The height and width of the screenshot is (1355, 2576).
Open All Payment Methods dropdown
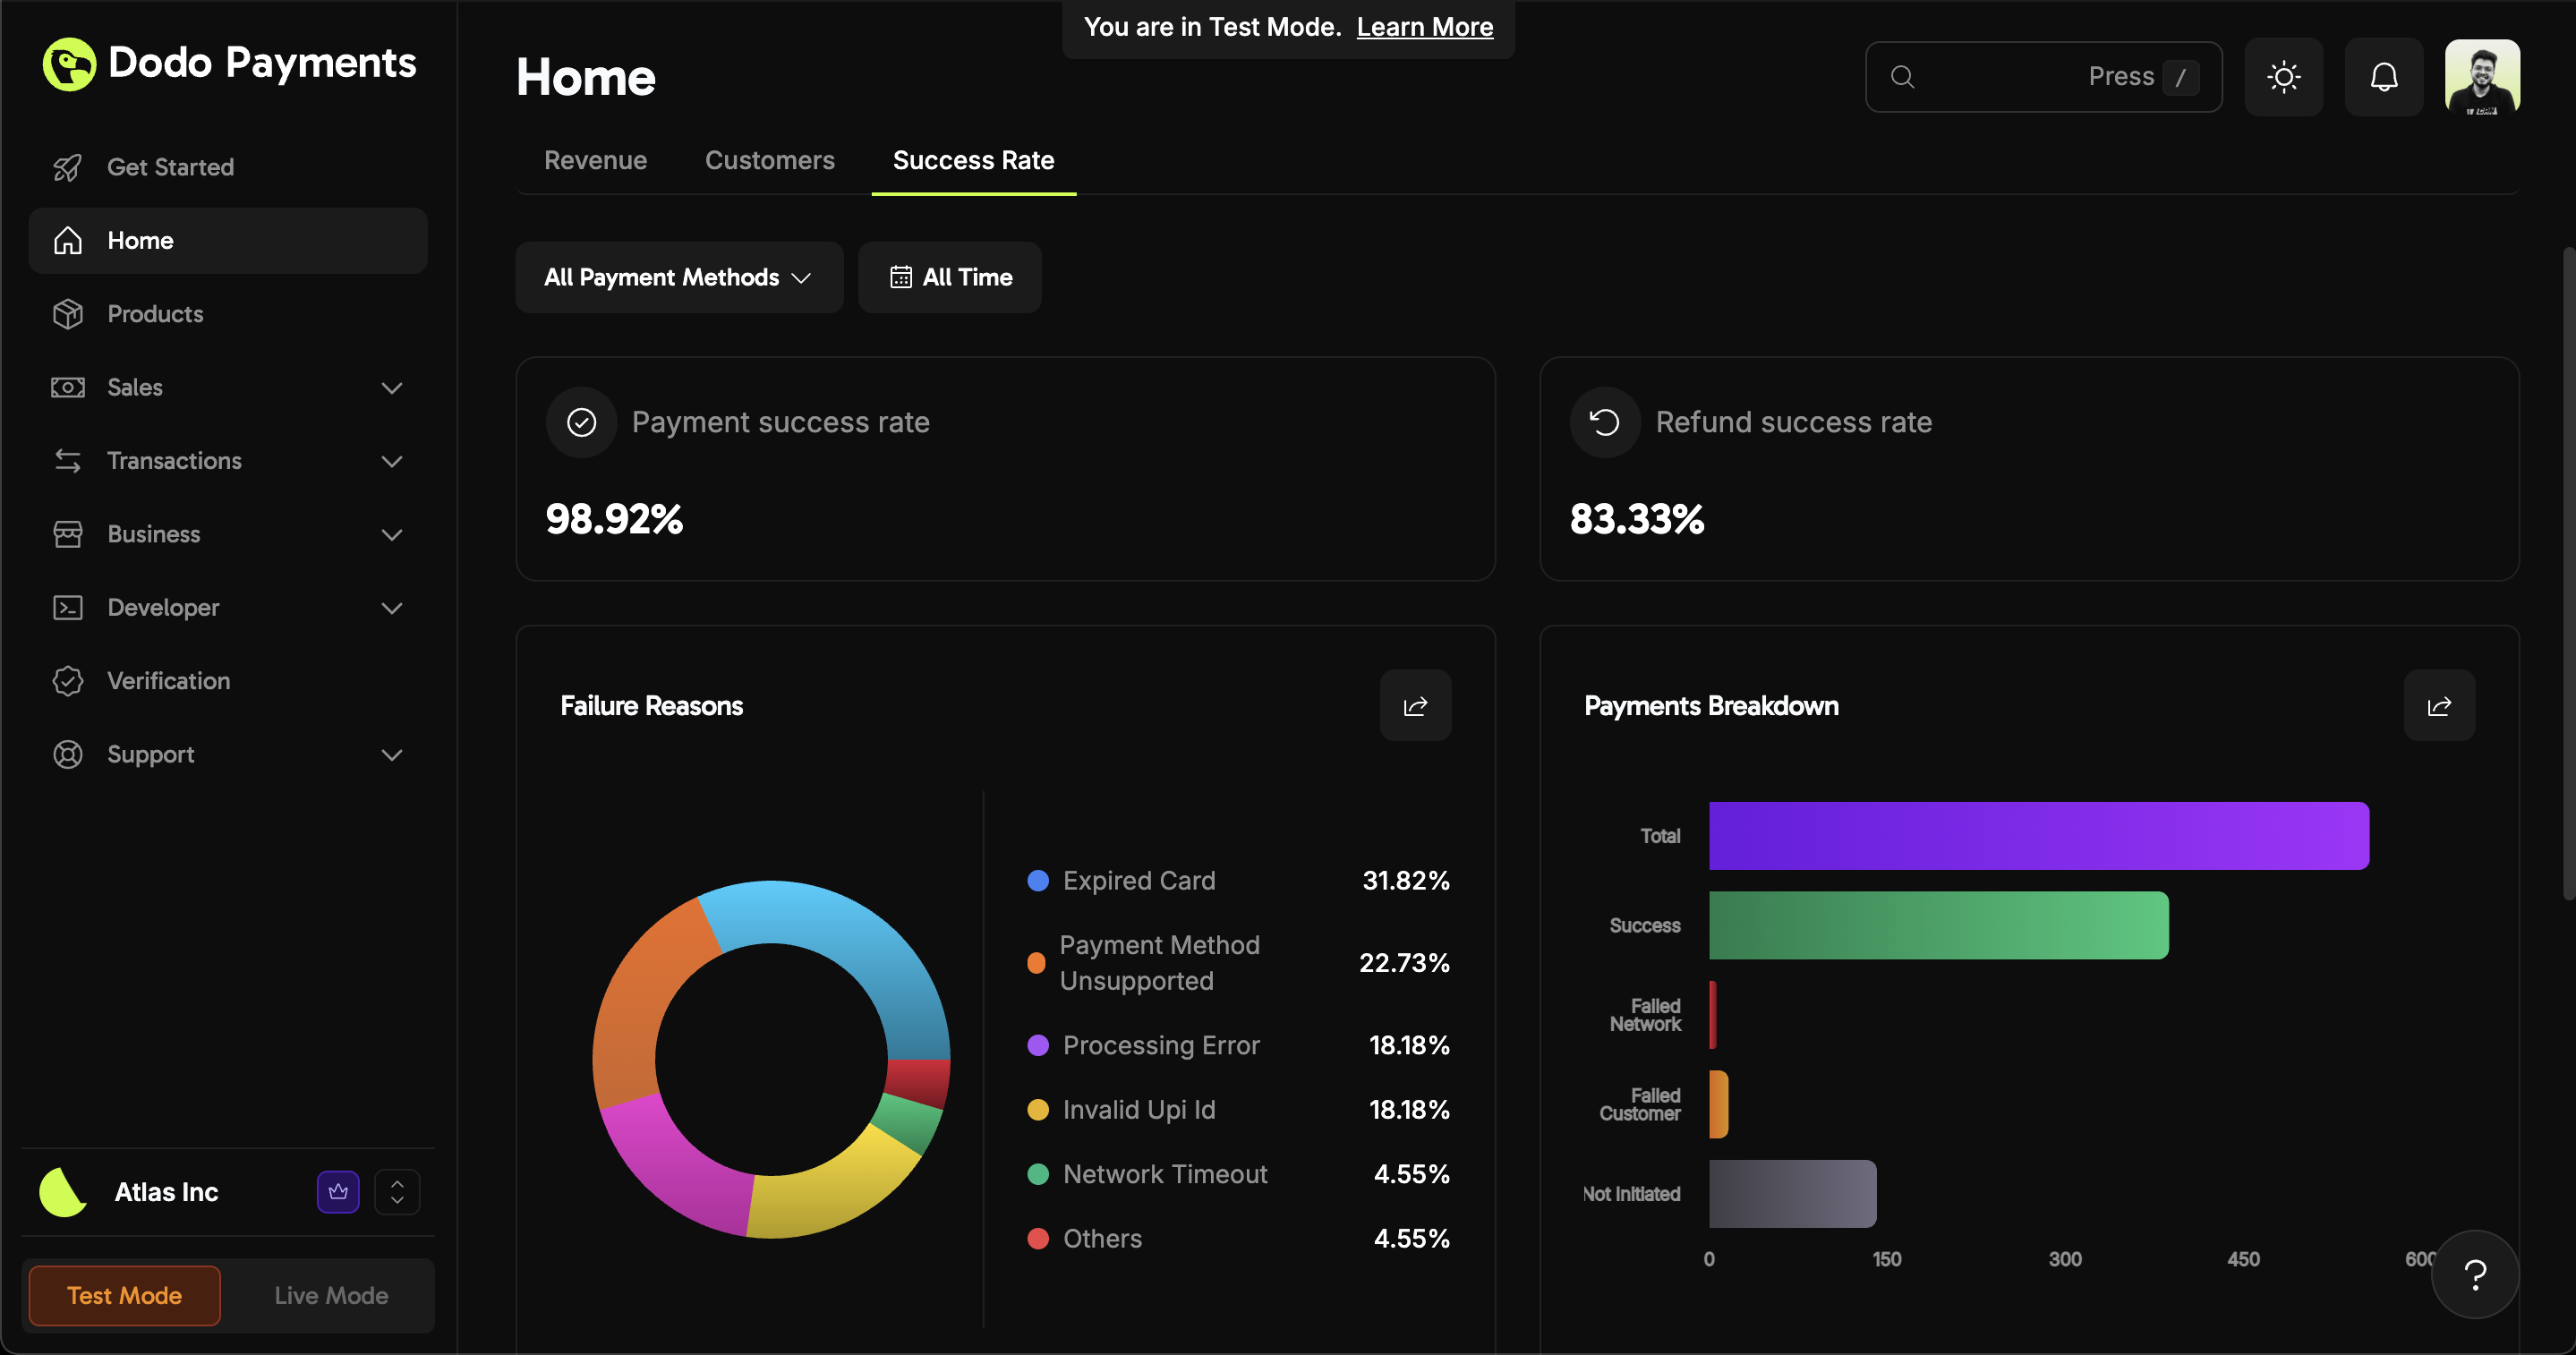[678, 277]
